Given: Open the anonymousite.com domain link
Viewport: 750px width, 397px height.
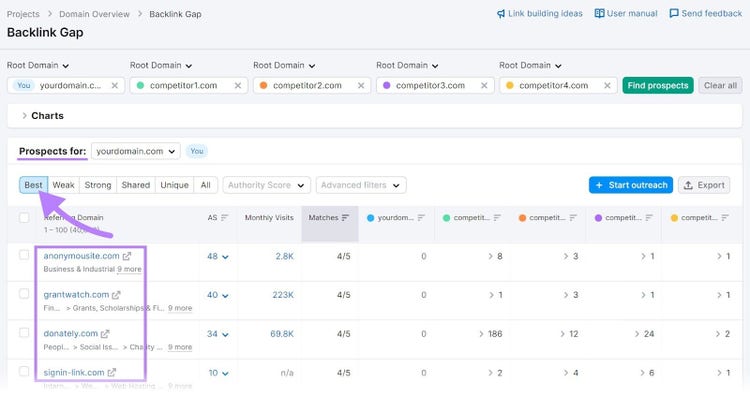Looking at the screenshot, I should pyautogui.click(x=81, y=256).
